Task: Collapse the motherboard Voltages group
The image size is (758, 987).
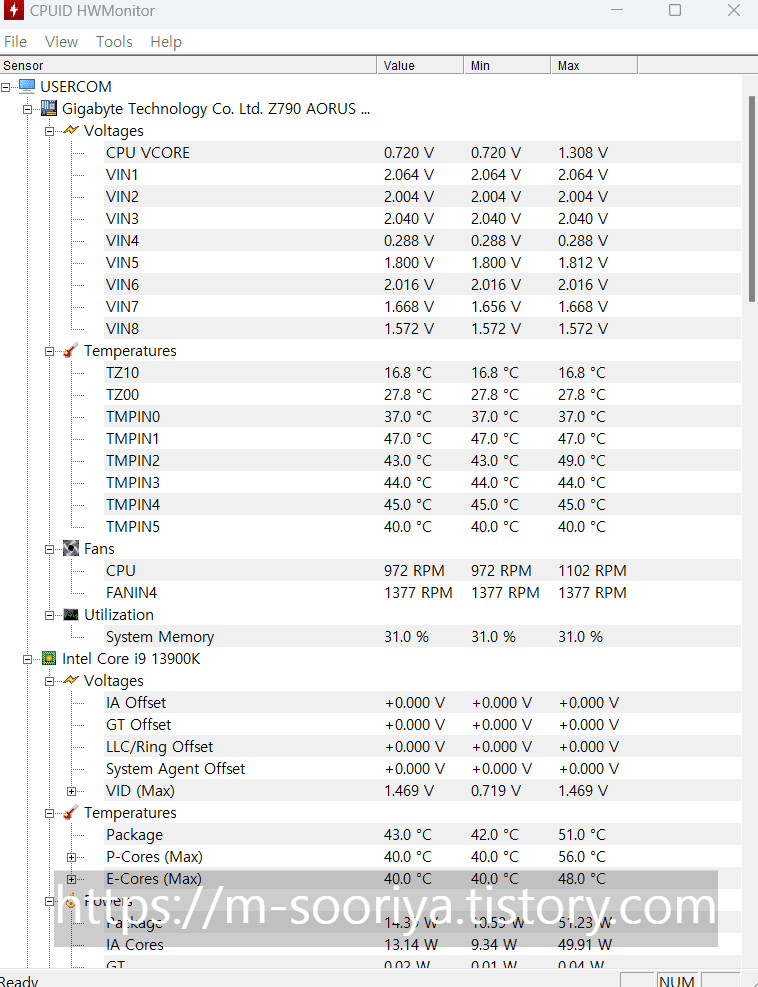Action: [x=50, y=131]
